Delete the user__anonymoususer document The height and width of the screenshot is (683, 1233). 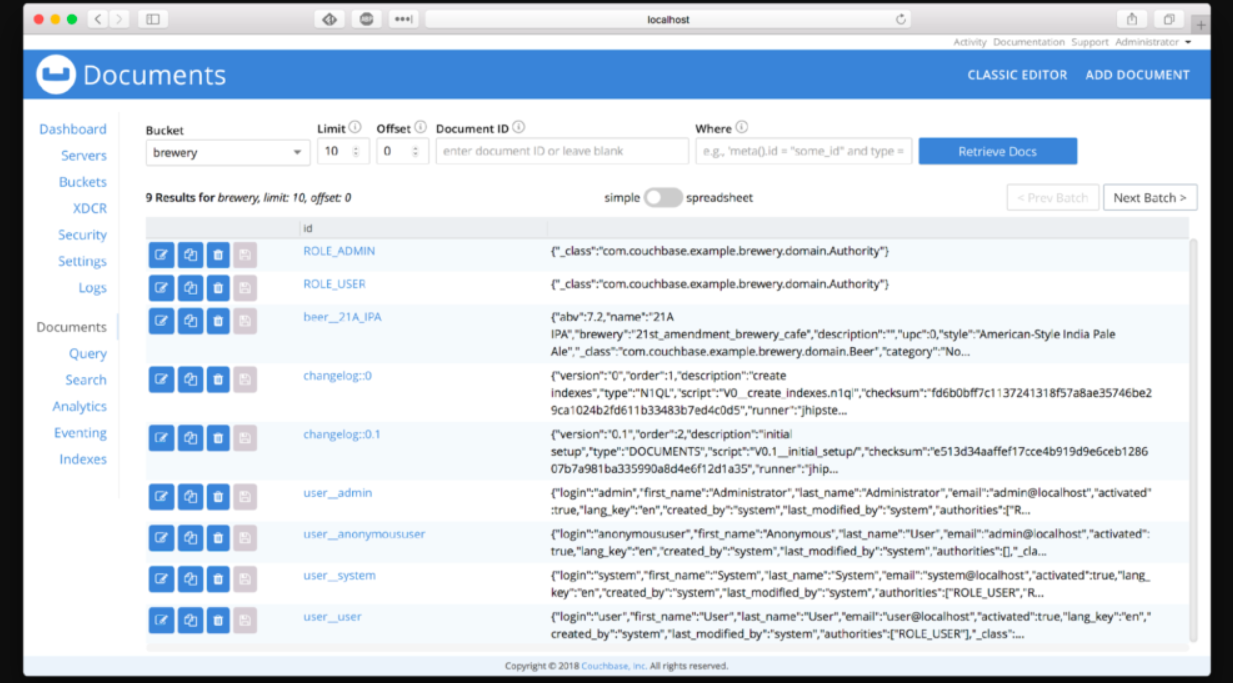[218, 538]
